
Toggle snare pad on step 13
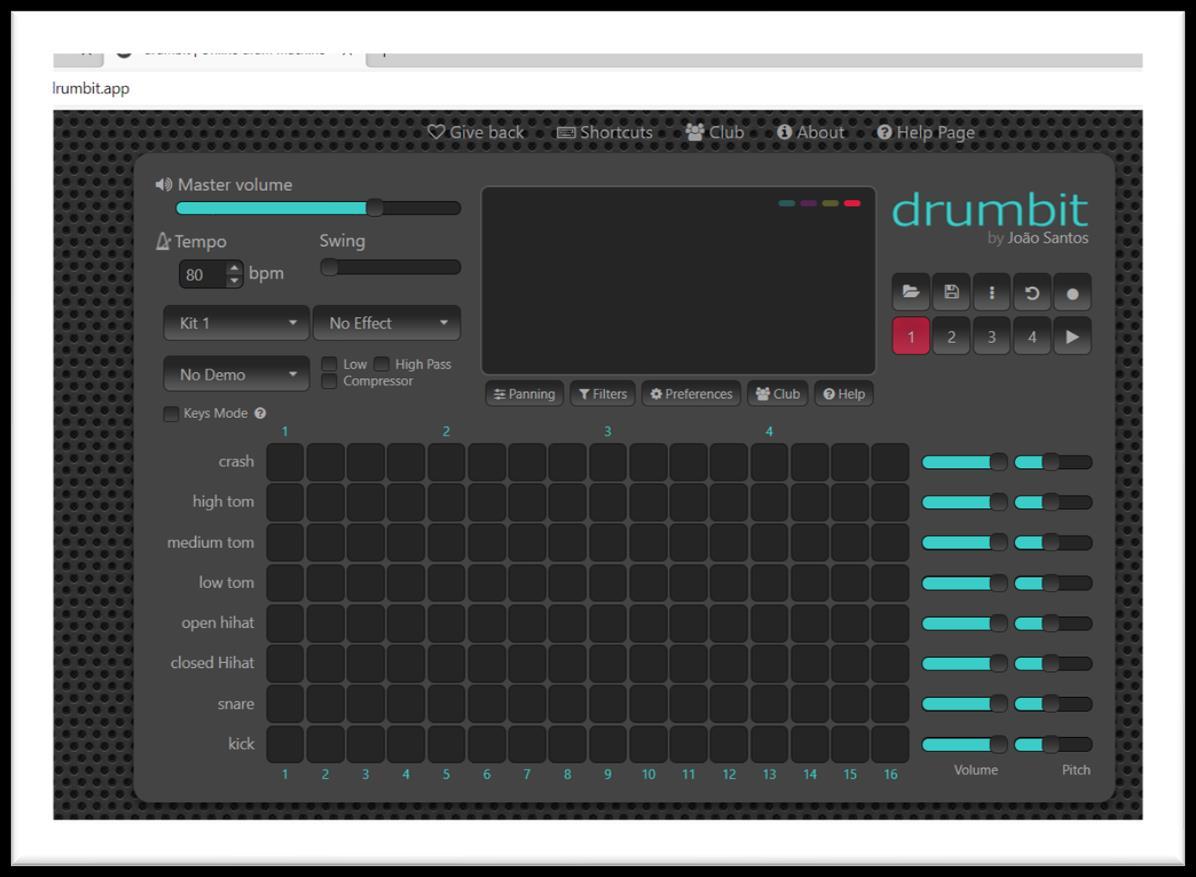(769, 704)
